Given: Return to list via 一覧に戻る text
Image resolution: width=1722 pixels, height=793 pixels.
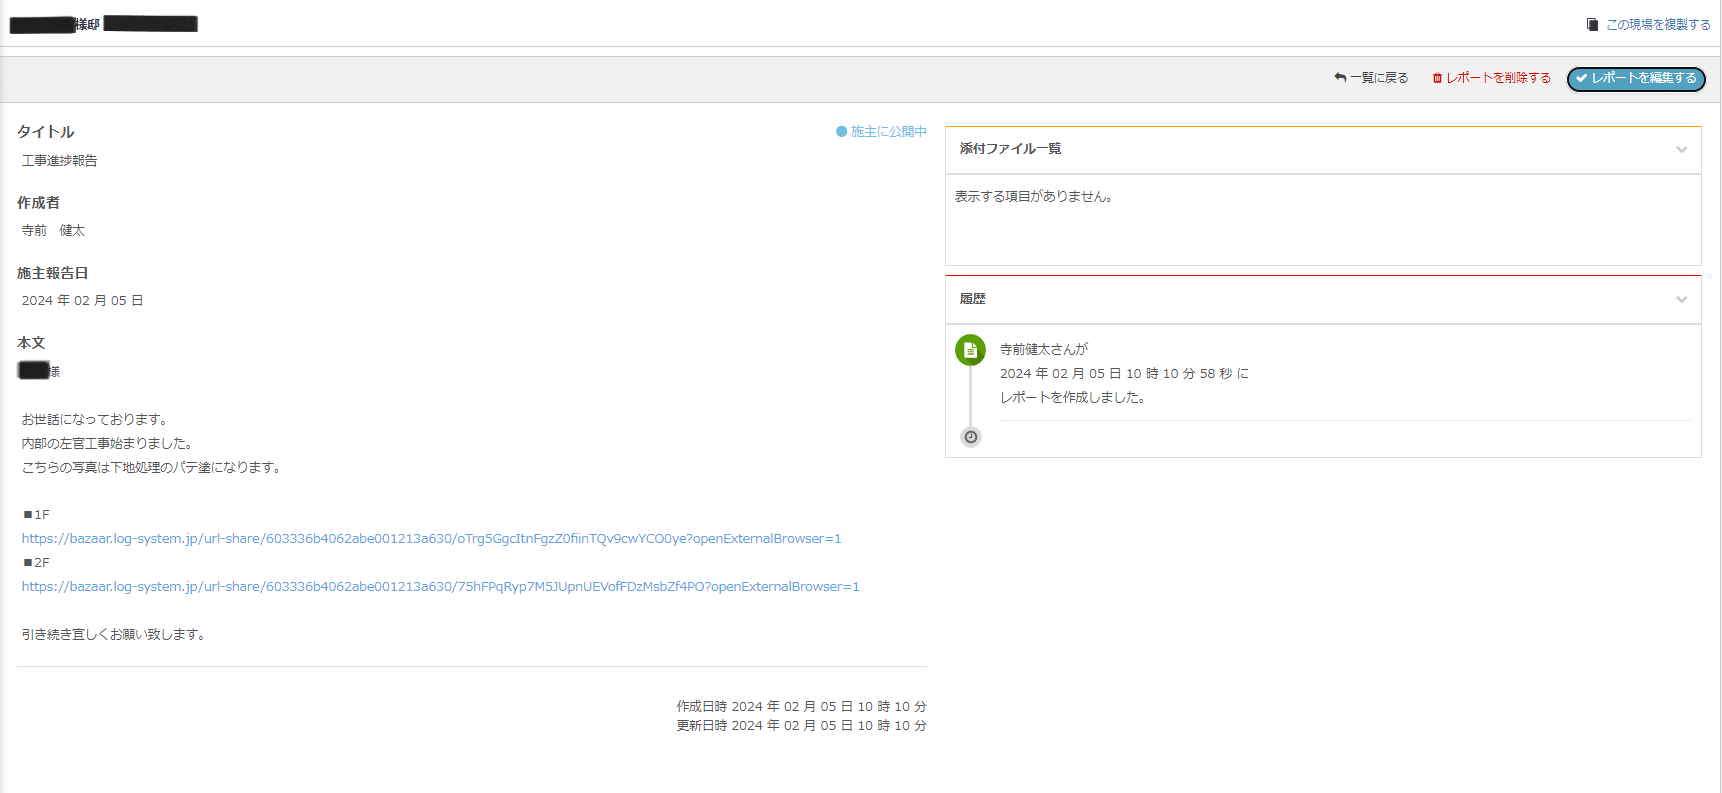Looking at the screenshot, I should coord(1379,78).
